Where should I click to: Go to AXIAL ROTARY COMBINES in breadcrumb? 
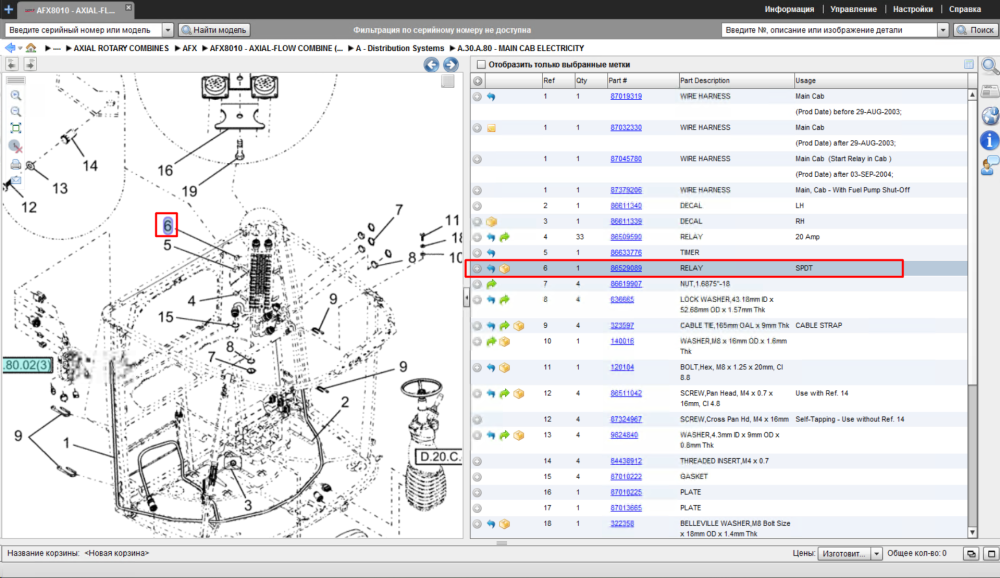tap(121, 48)
